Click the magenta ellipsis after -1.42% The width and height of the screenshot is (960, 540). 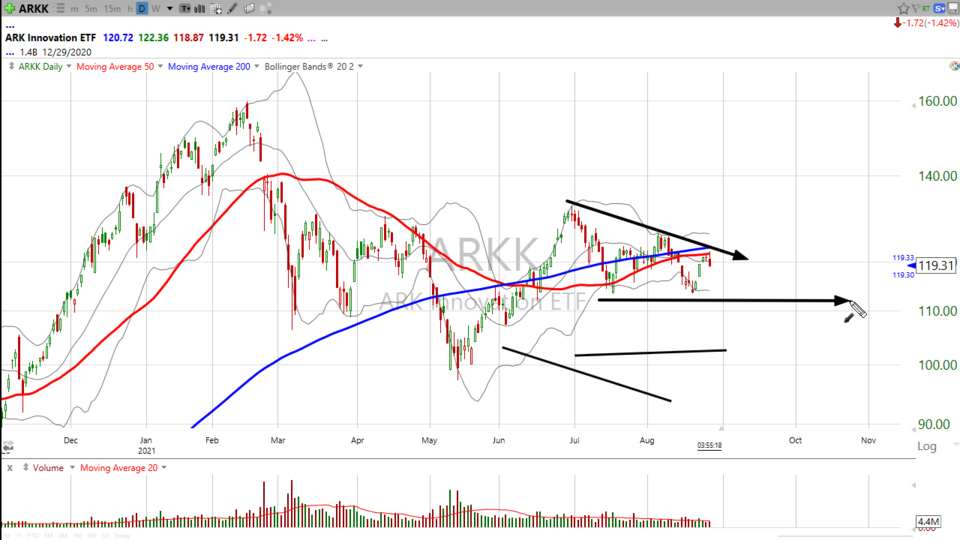tap(311, 40)
